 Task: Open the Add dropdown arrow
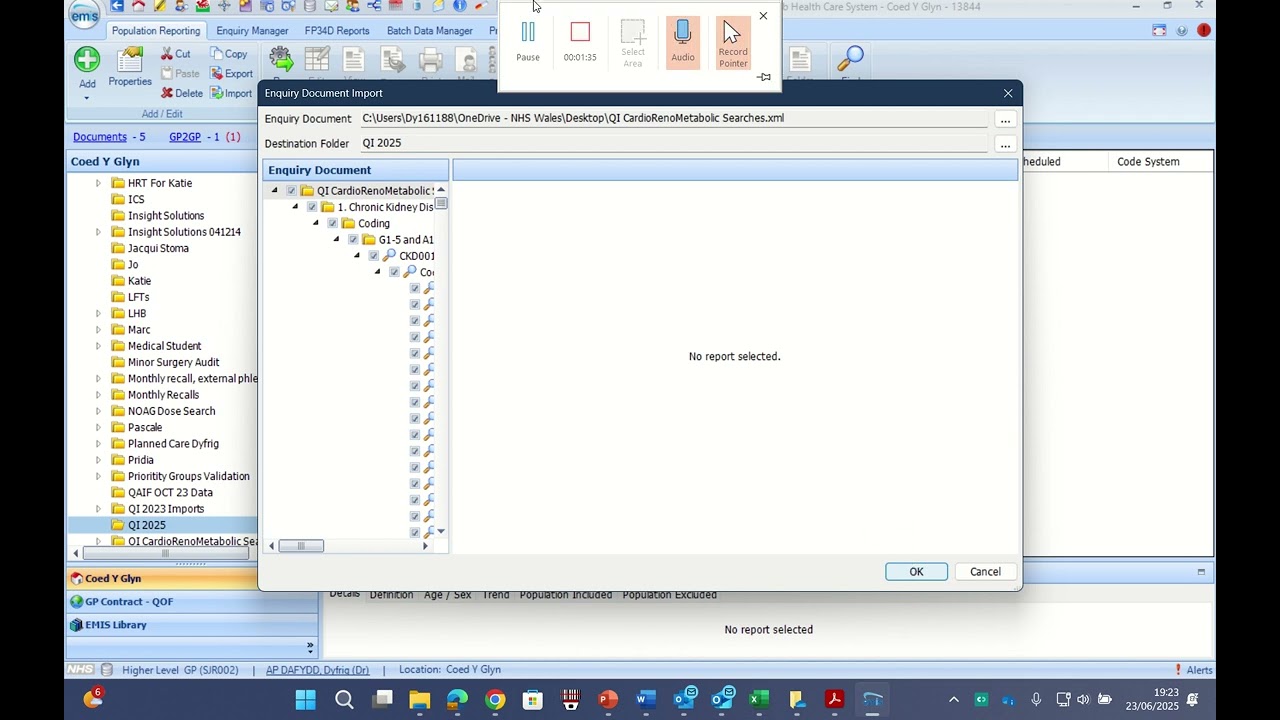click(x=87, y=97)
